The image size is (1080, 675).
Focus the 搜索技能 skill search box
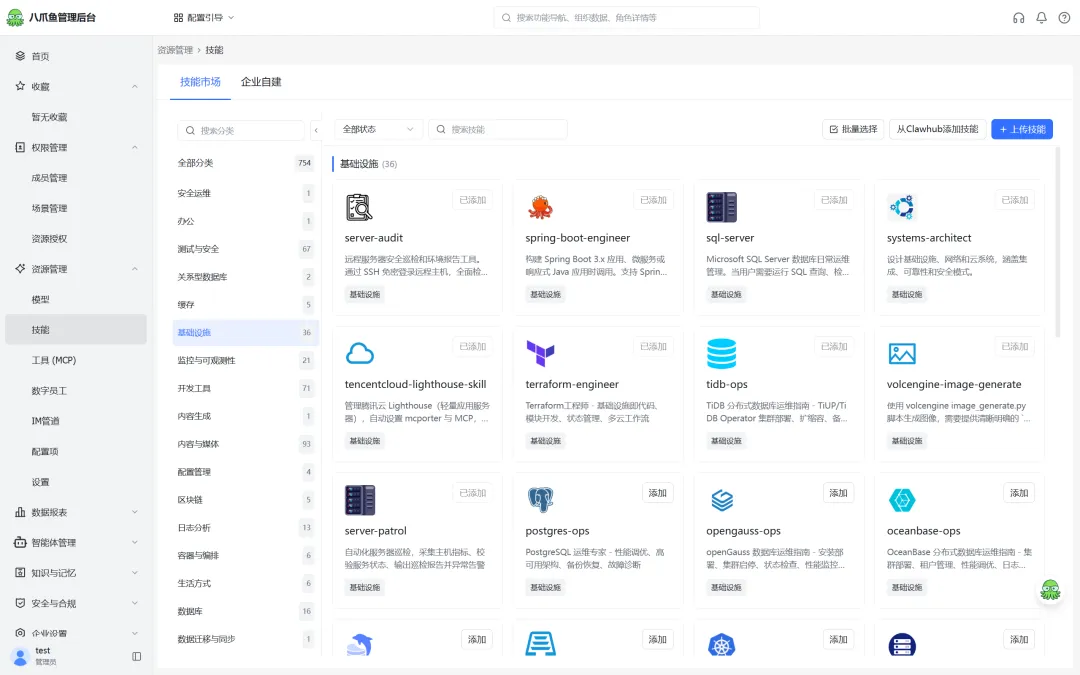[x=498, y=129]
